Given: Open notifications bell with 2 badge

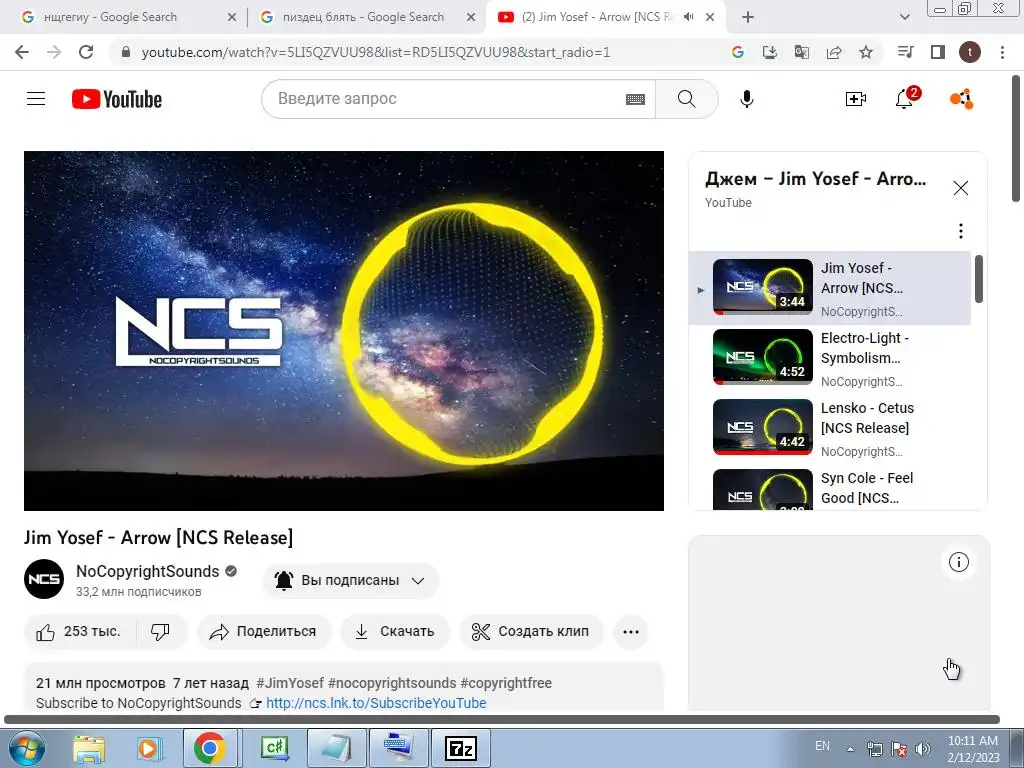Looking at the screenshot, I should point(905,98).
